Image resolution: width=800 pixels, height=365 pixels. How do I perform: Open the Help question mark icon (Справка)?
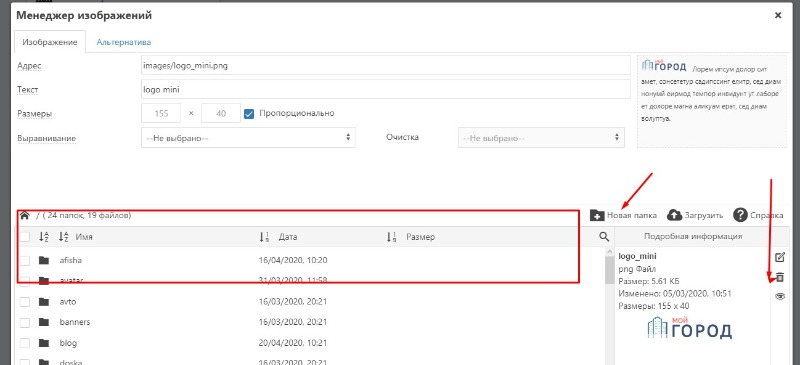tap(740, 215)
